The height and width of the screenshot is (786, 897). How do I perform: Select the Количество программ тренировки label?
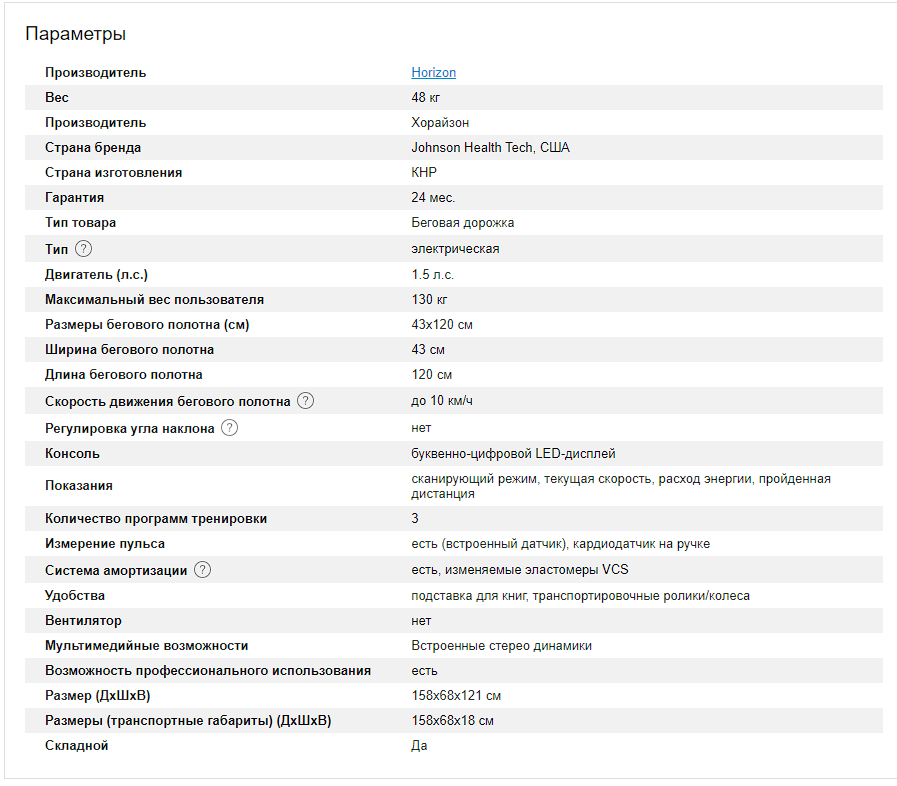[x=156, y=519]
